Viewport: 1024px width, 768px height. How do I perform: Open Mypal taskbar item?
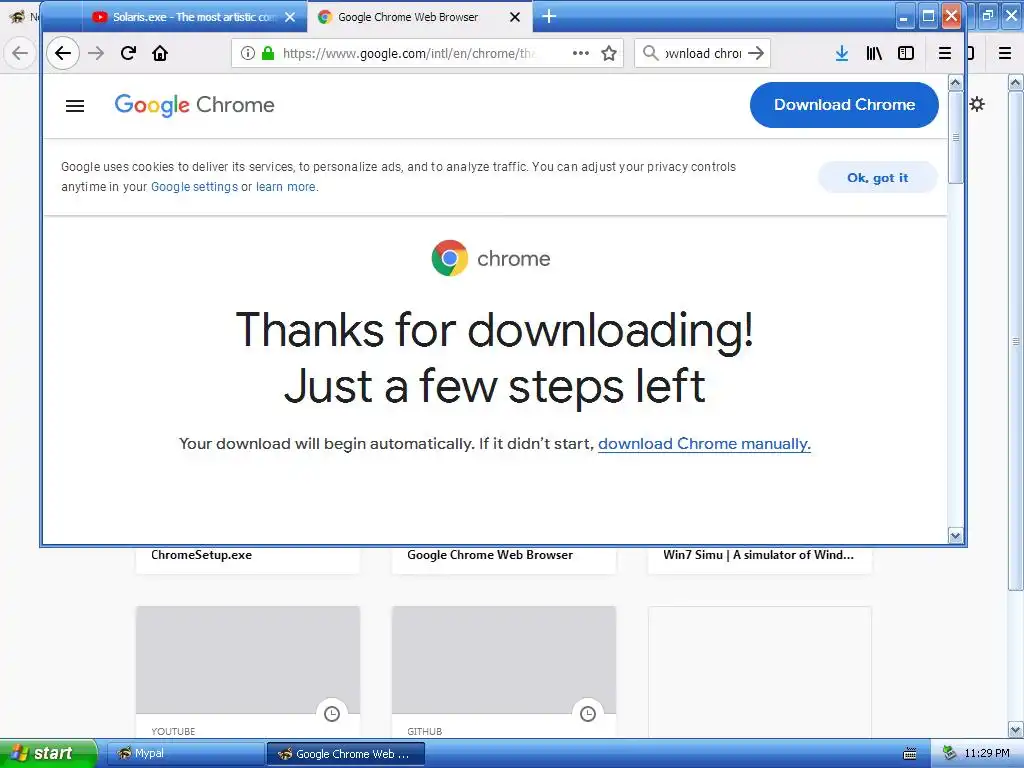(x=184, y=754)
